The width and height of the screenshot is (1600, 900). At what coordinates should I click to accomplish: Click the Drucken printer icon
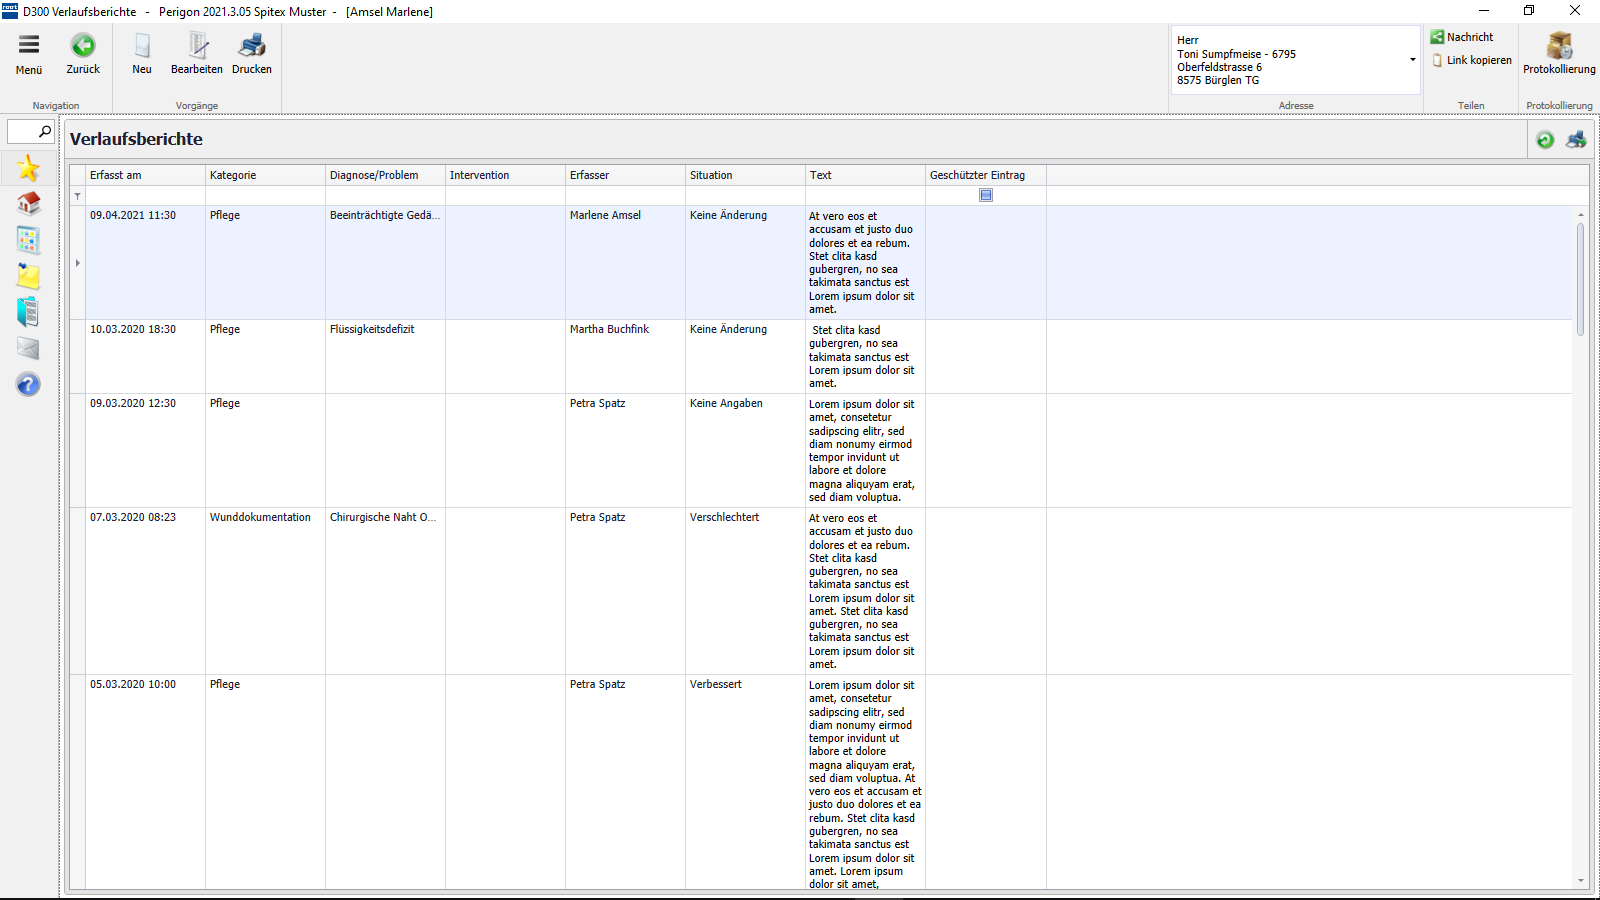pyautogui.click(x=252, y=46)
